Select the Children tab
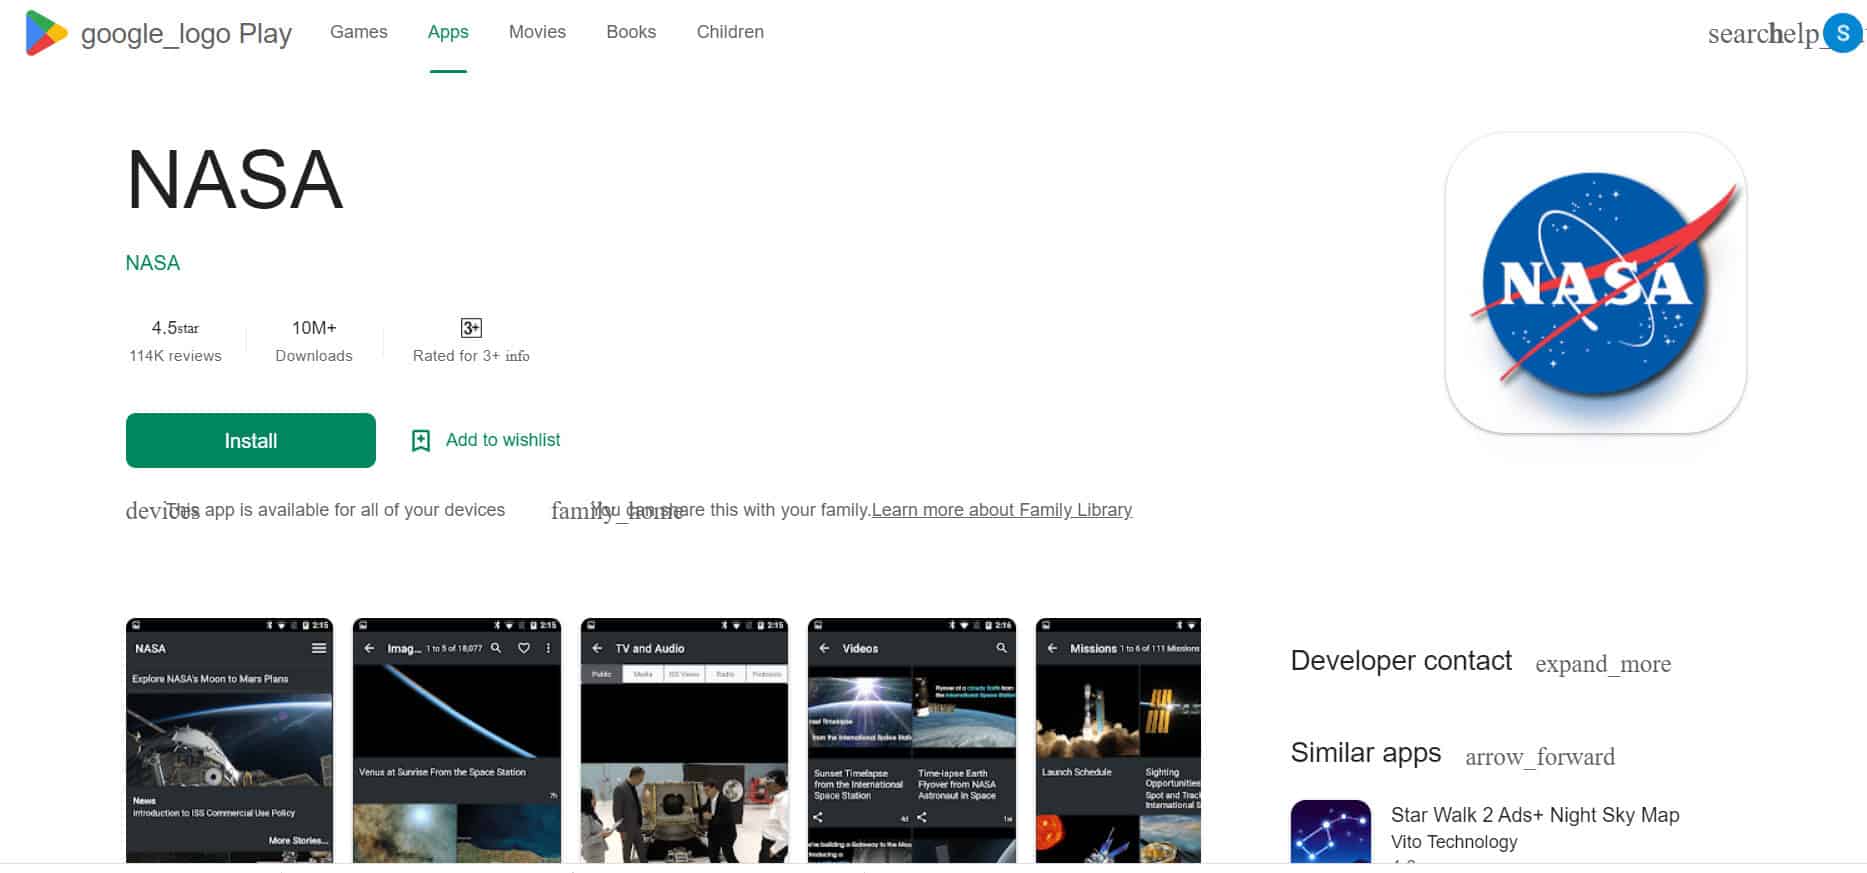Image resolution: width=1867 pixels, height=873 pixels. pyautogui.click(x=730, y=32)
